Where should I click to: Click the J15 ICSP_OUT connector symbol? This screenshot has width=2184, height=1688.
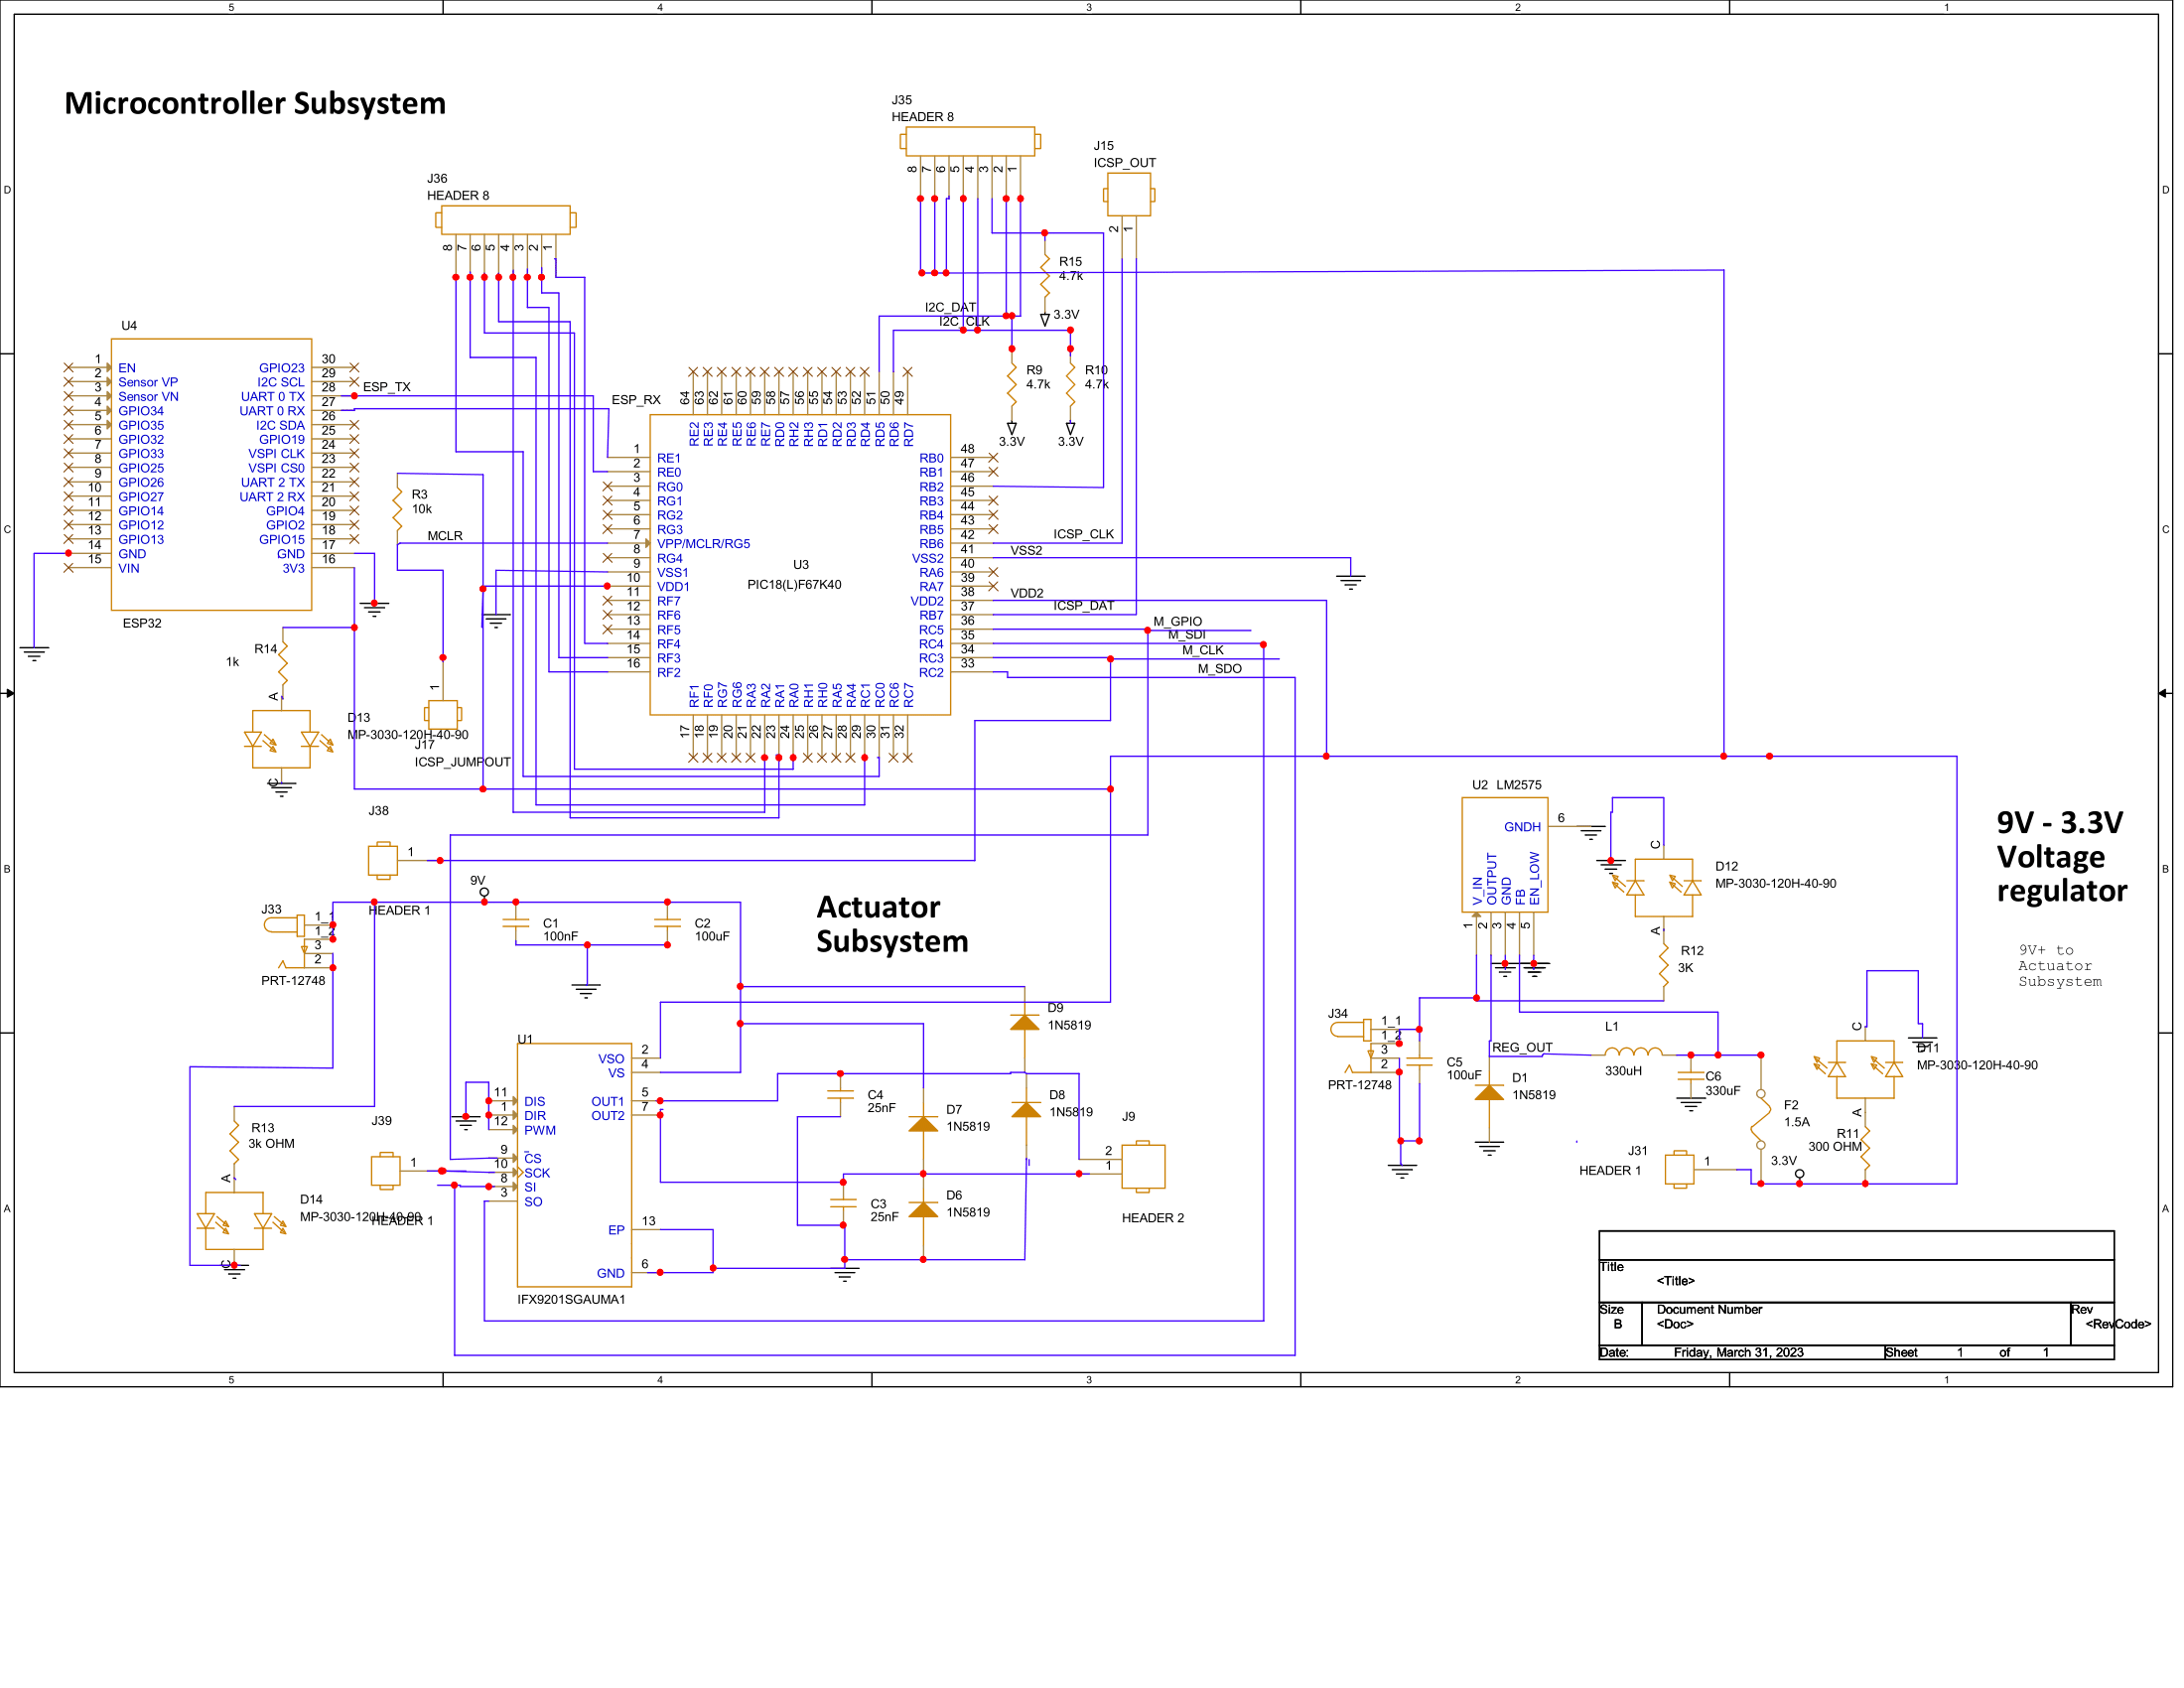[1129, 195]
